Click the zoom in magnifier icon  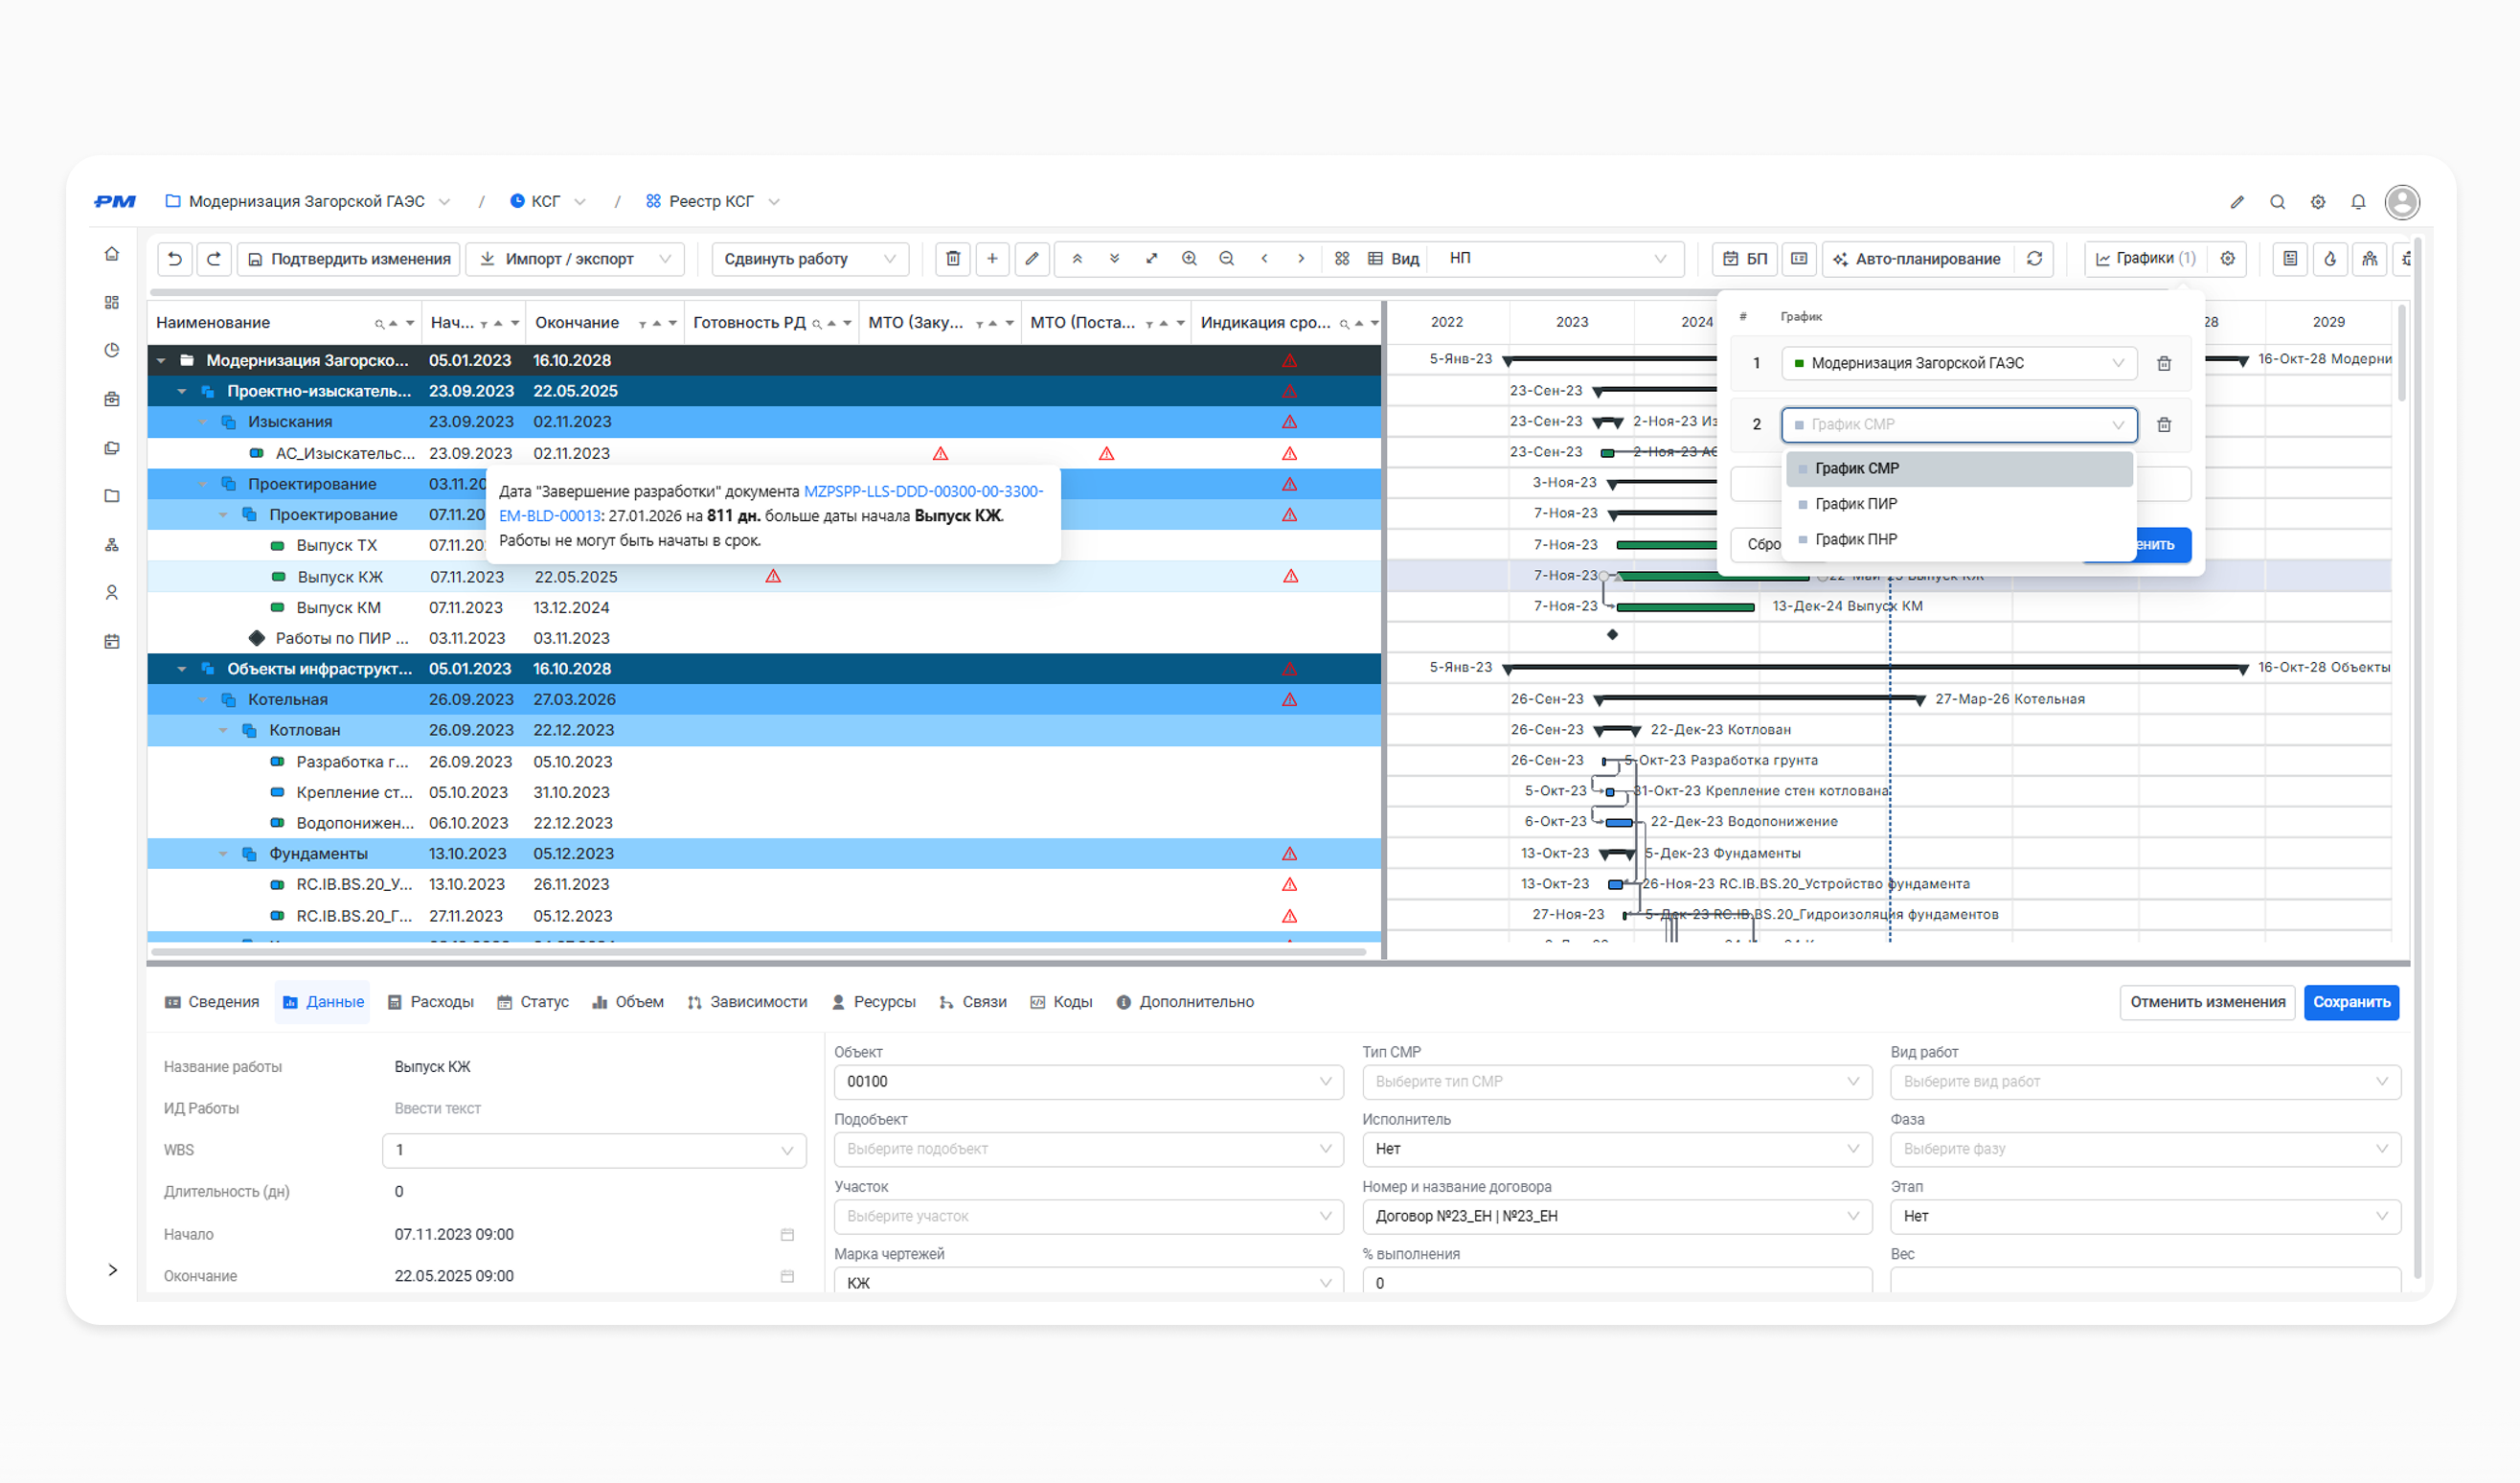[1189, 259]
